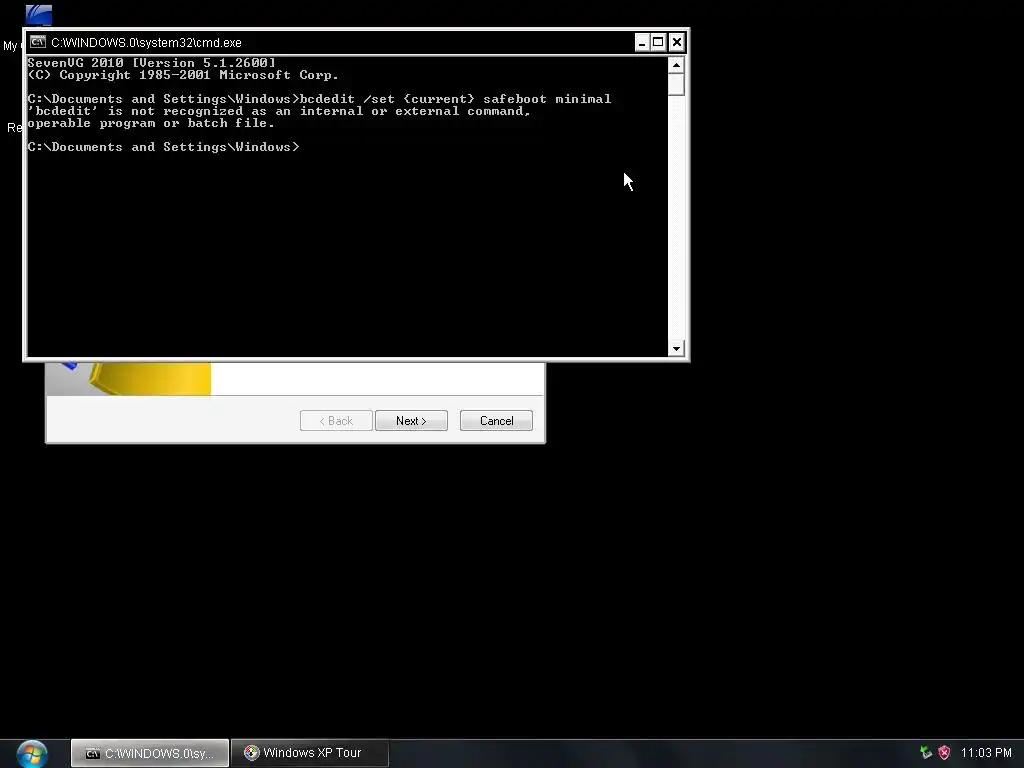Click the cmd window title bar icon
1024x768 pixels.
click(x=38, y=42)
